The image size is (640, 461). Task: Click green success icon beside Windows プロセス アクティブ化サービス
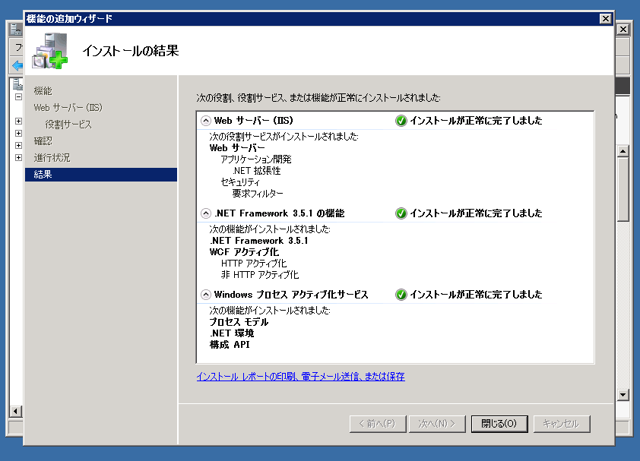coord(401,294)
